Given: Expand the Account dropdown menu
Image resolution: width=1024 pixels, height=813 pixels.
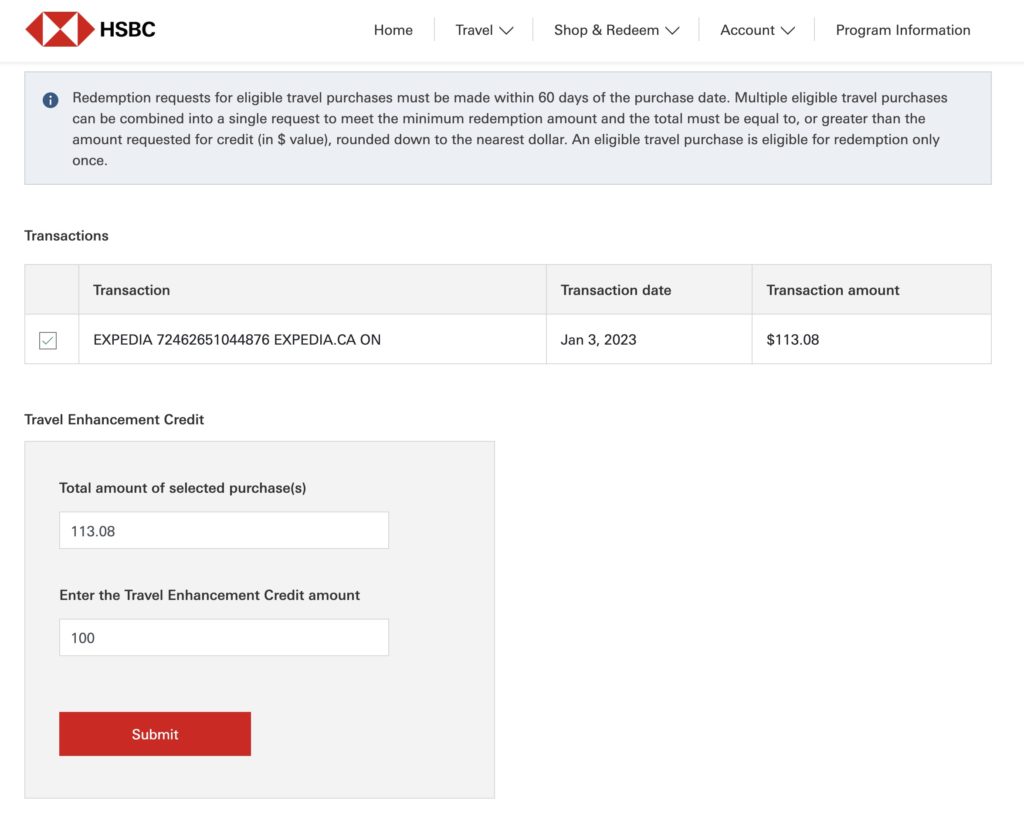Looking at the screenshot, I should point(757,30).
